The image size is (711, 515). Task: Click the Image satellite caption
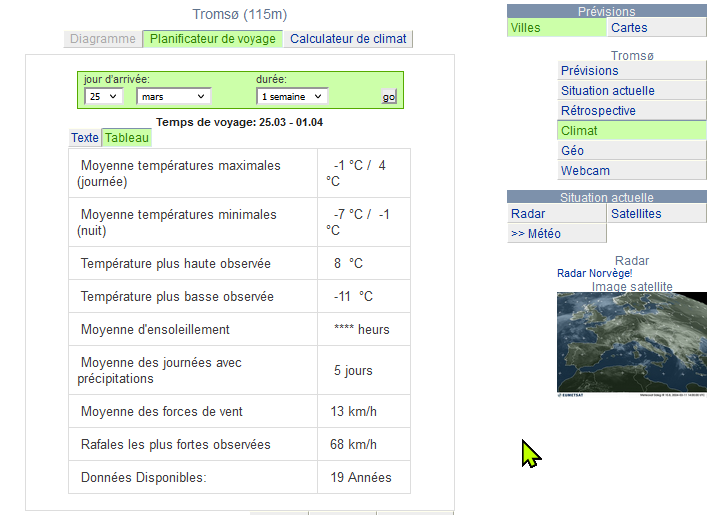click(632, 287)
